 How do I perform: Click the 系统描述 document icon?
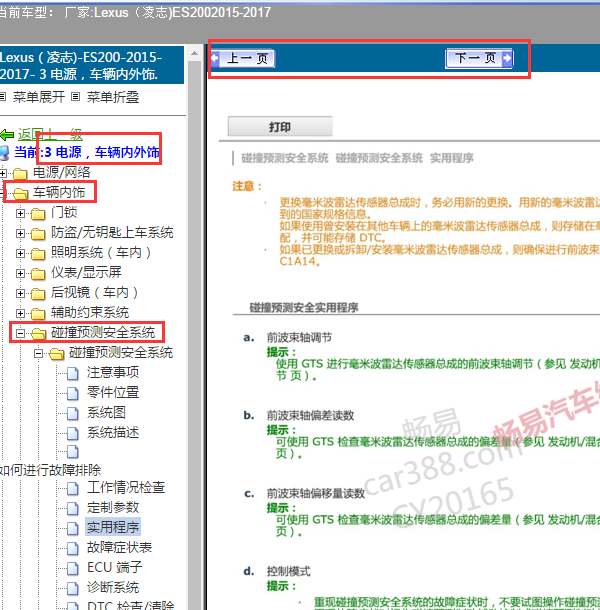72,433
